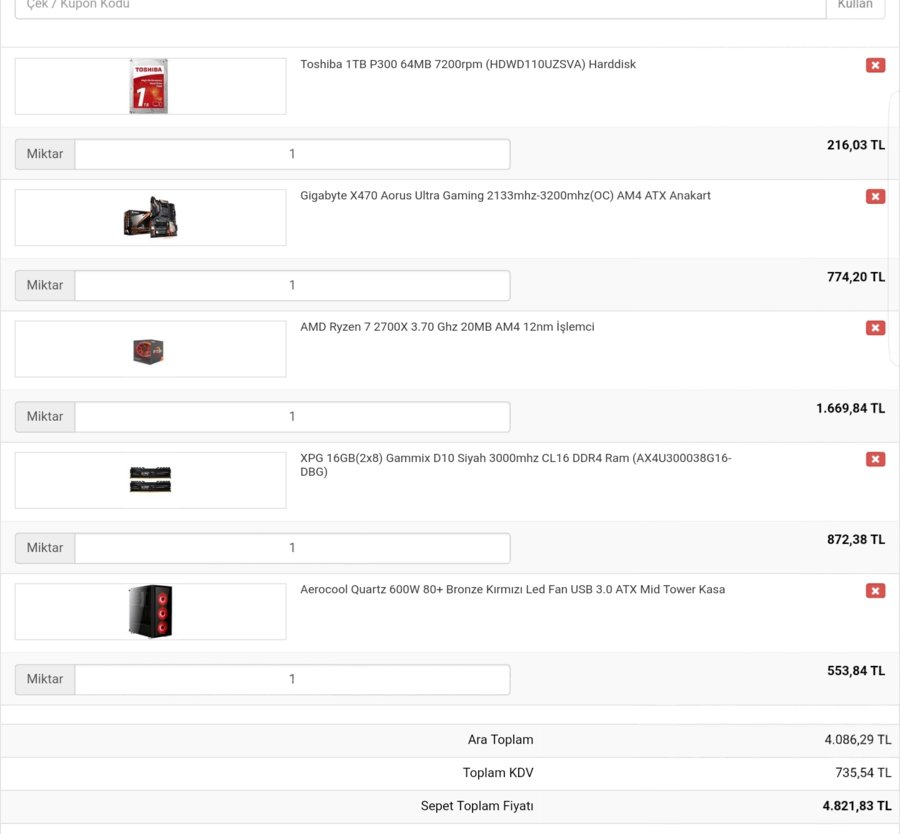Open Toshiba 1TB P300 Harddisk product link
Image resolution: width=900 pixels, height=834 pixels.
468,64
